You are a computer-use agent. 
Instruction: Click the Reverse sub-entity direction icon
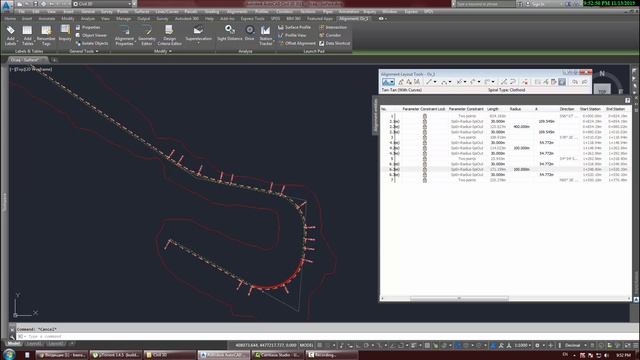point(513,82)
